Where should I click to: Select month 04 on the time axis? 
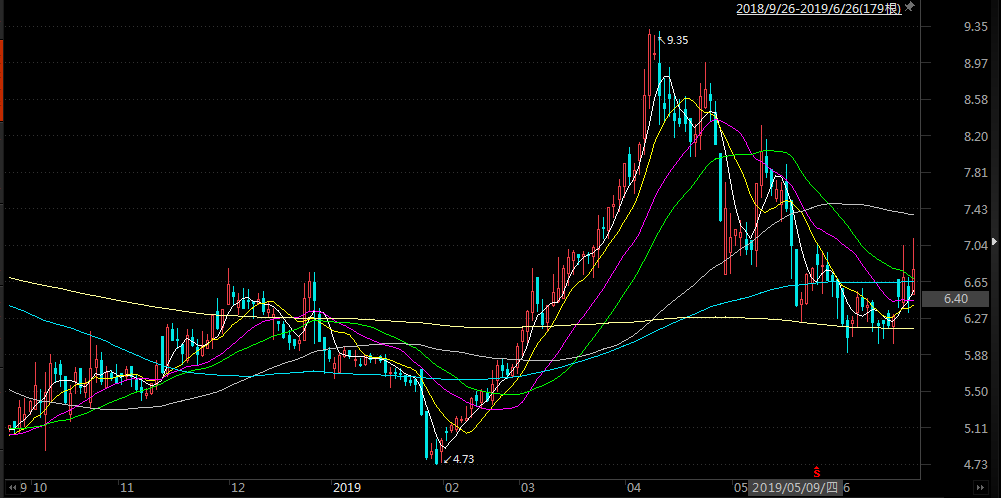pyautogui.click(x=632, y=488)
